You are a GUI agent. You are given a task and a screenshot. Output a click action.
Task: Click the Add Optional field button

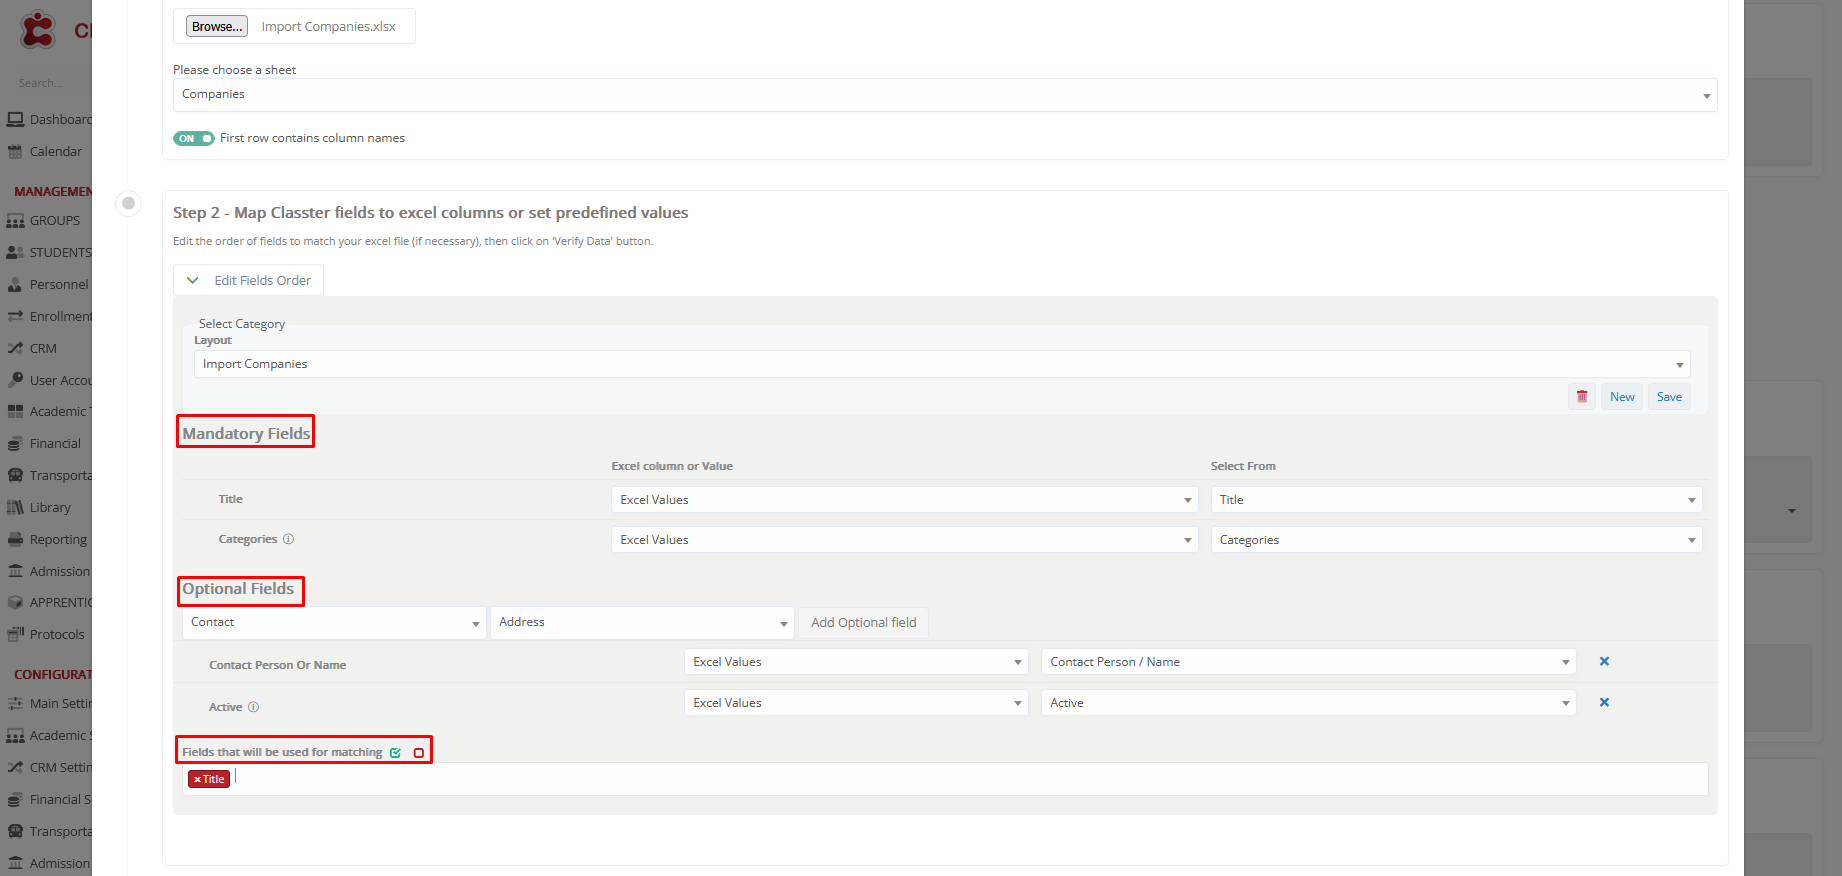[863, 623]
